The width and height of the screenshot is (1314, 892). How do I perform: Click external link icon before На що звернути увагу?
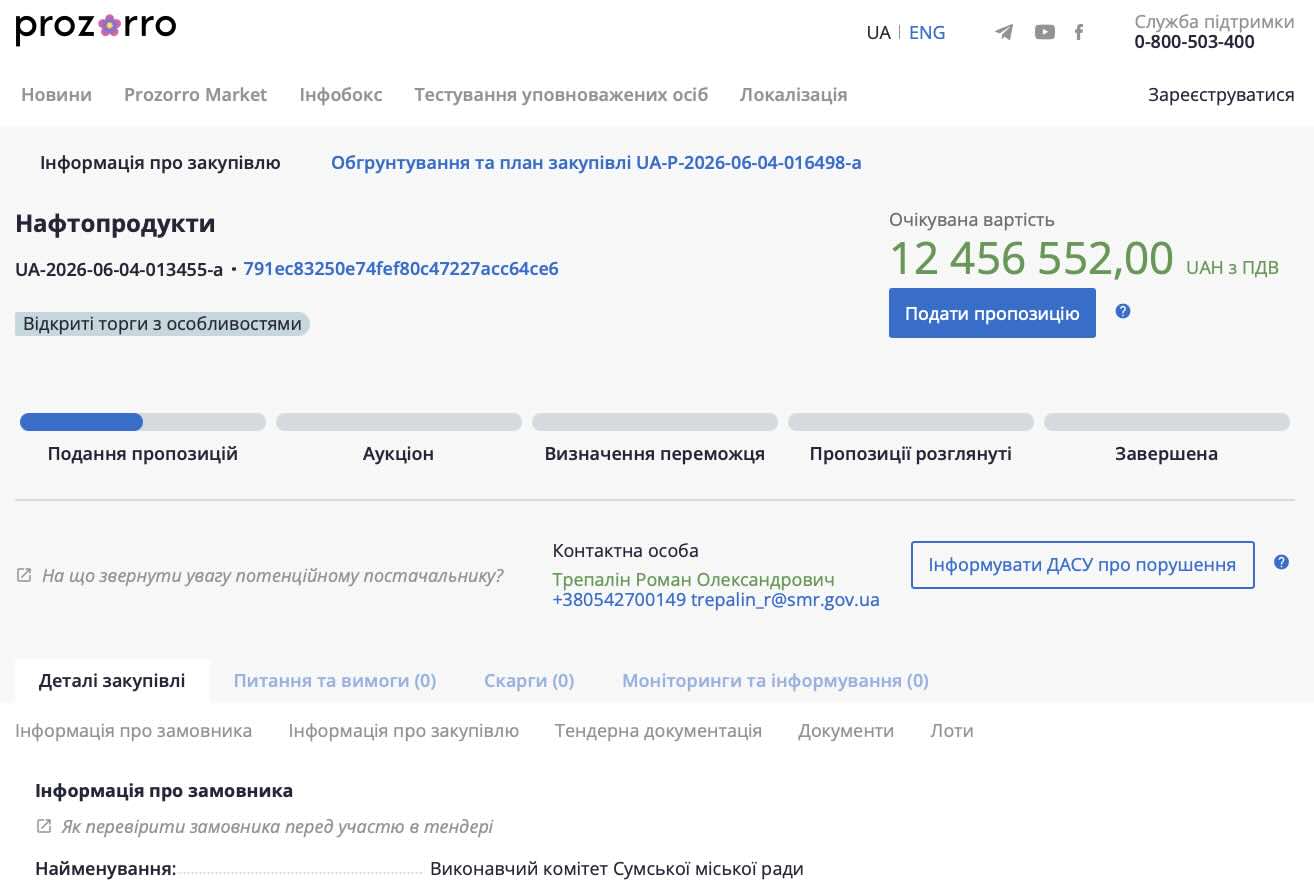pos(24,576)
